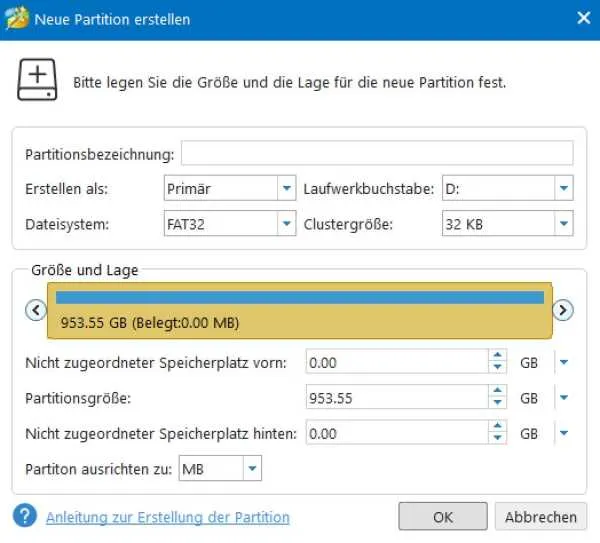Viewport: 600px width, 543px height.
Task: Increase the unallocated space before (vorn) value
Action: pos(497,355)
